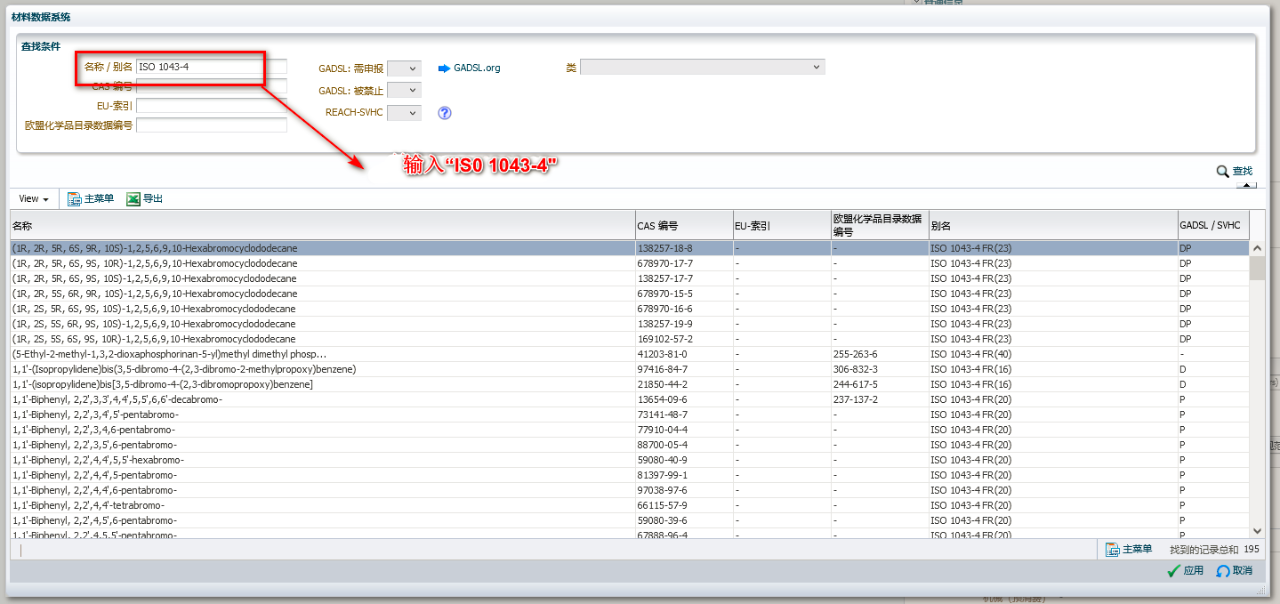
Task: Select row with CAS 59080-40-9
Action: [x=630, y=460]
